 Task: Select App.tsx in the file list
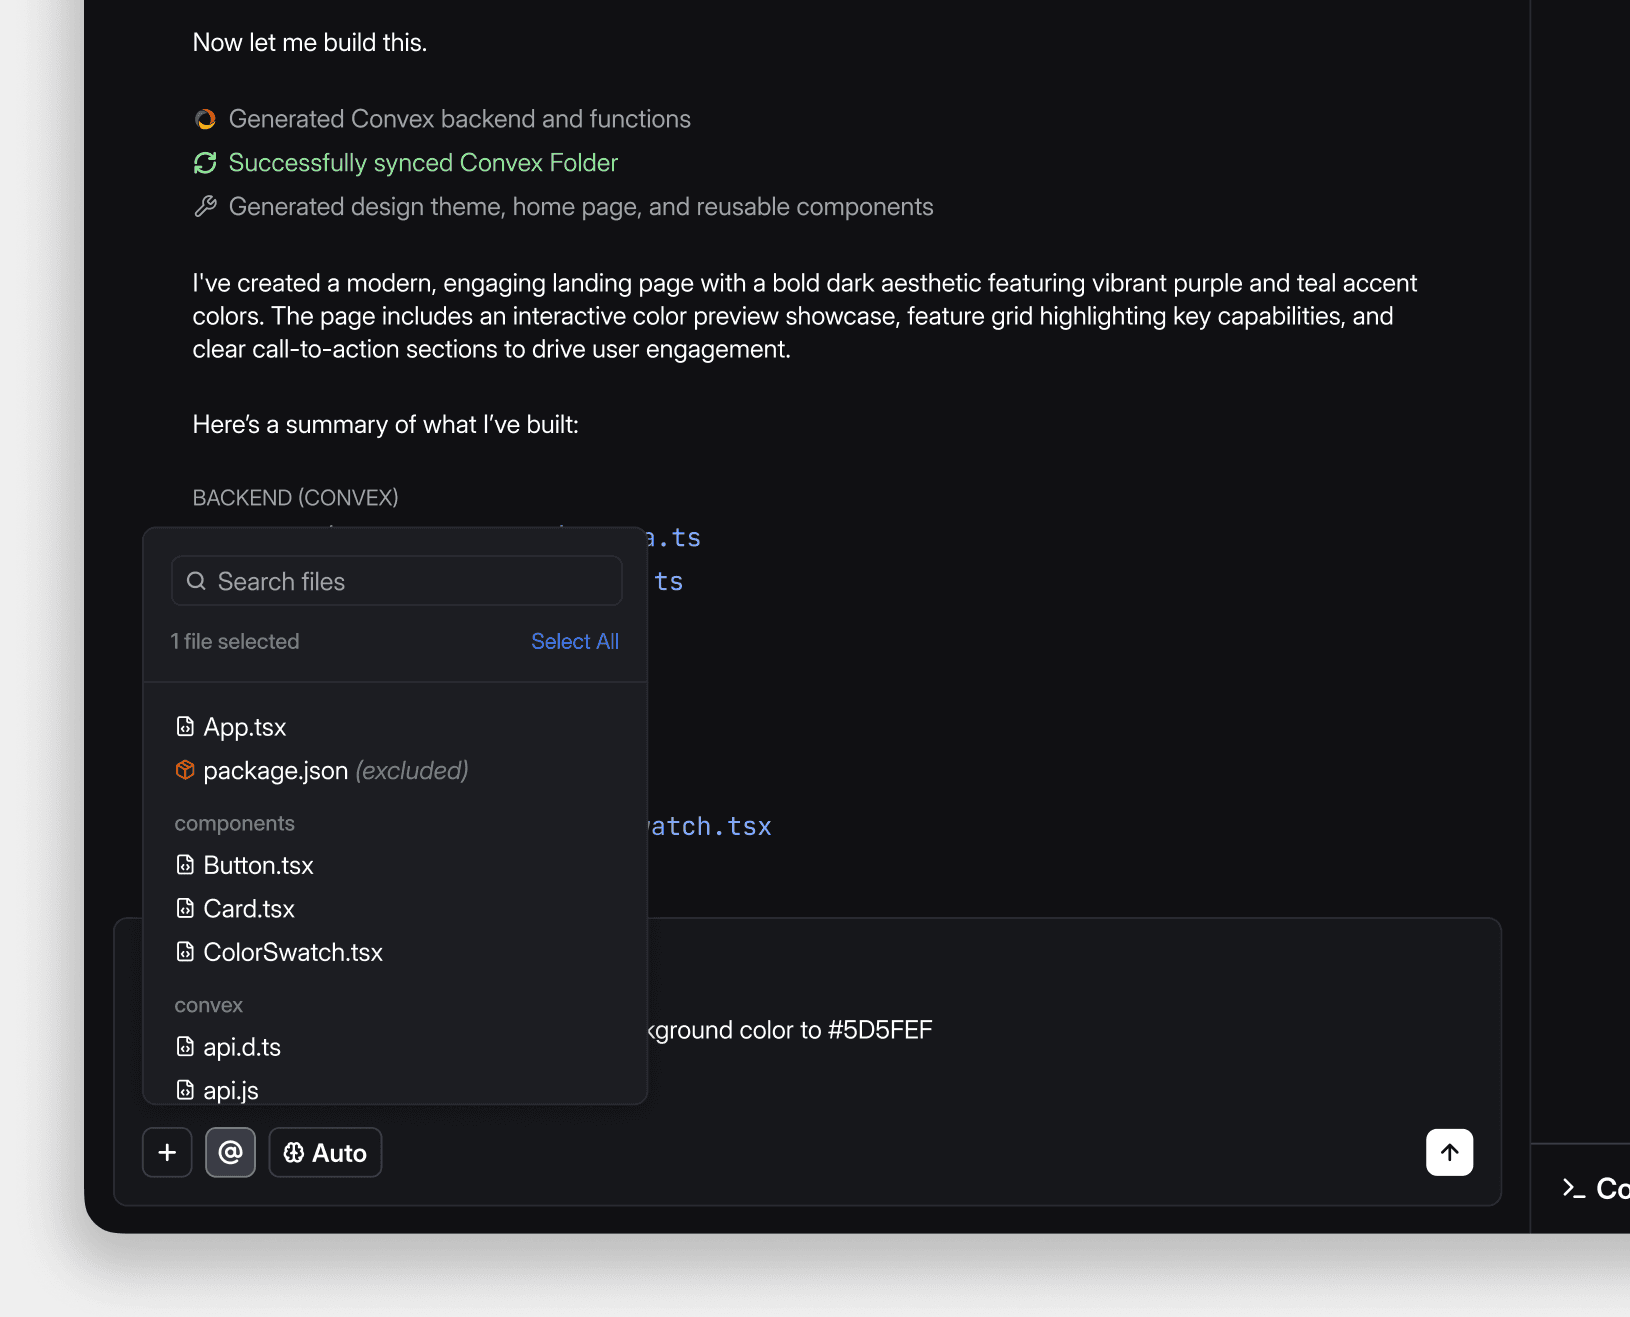point(244,727)
